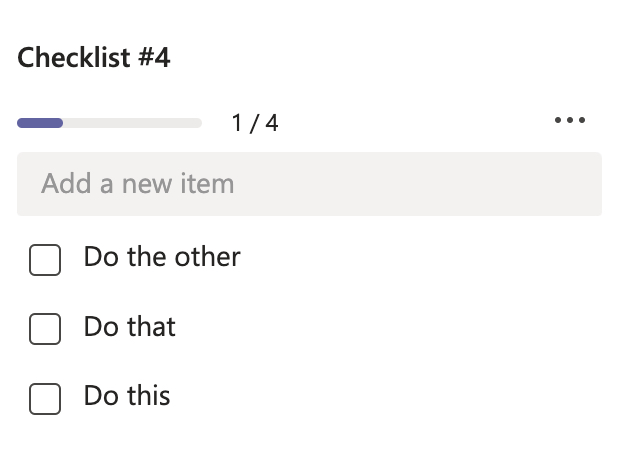
Task: Click the checklist progress bar
Action: tap(109, 123)
